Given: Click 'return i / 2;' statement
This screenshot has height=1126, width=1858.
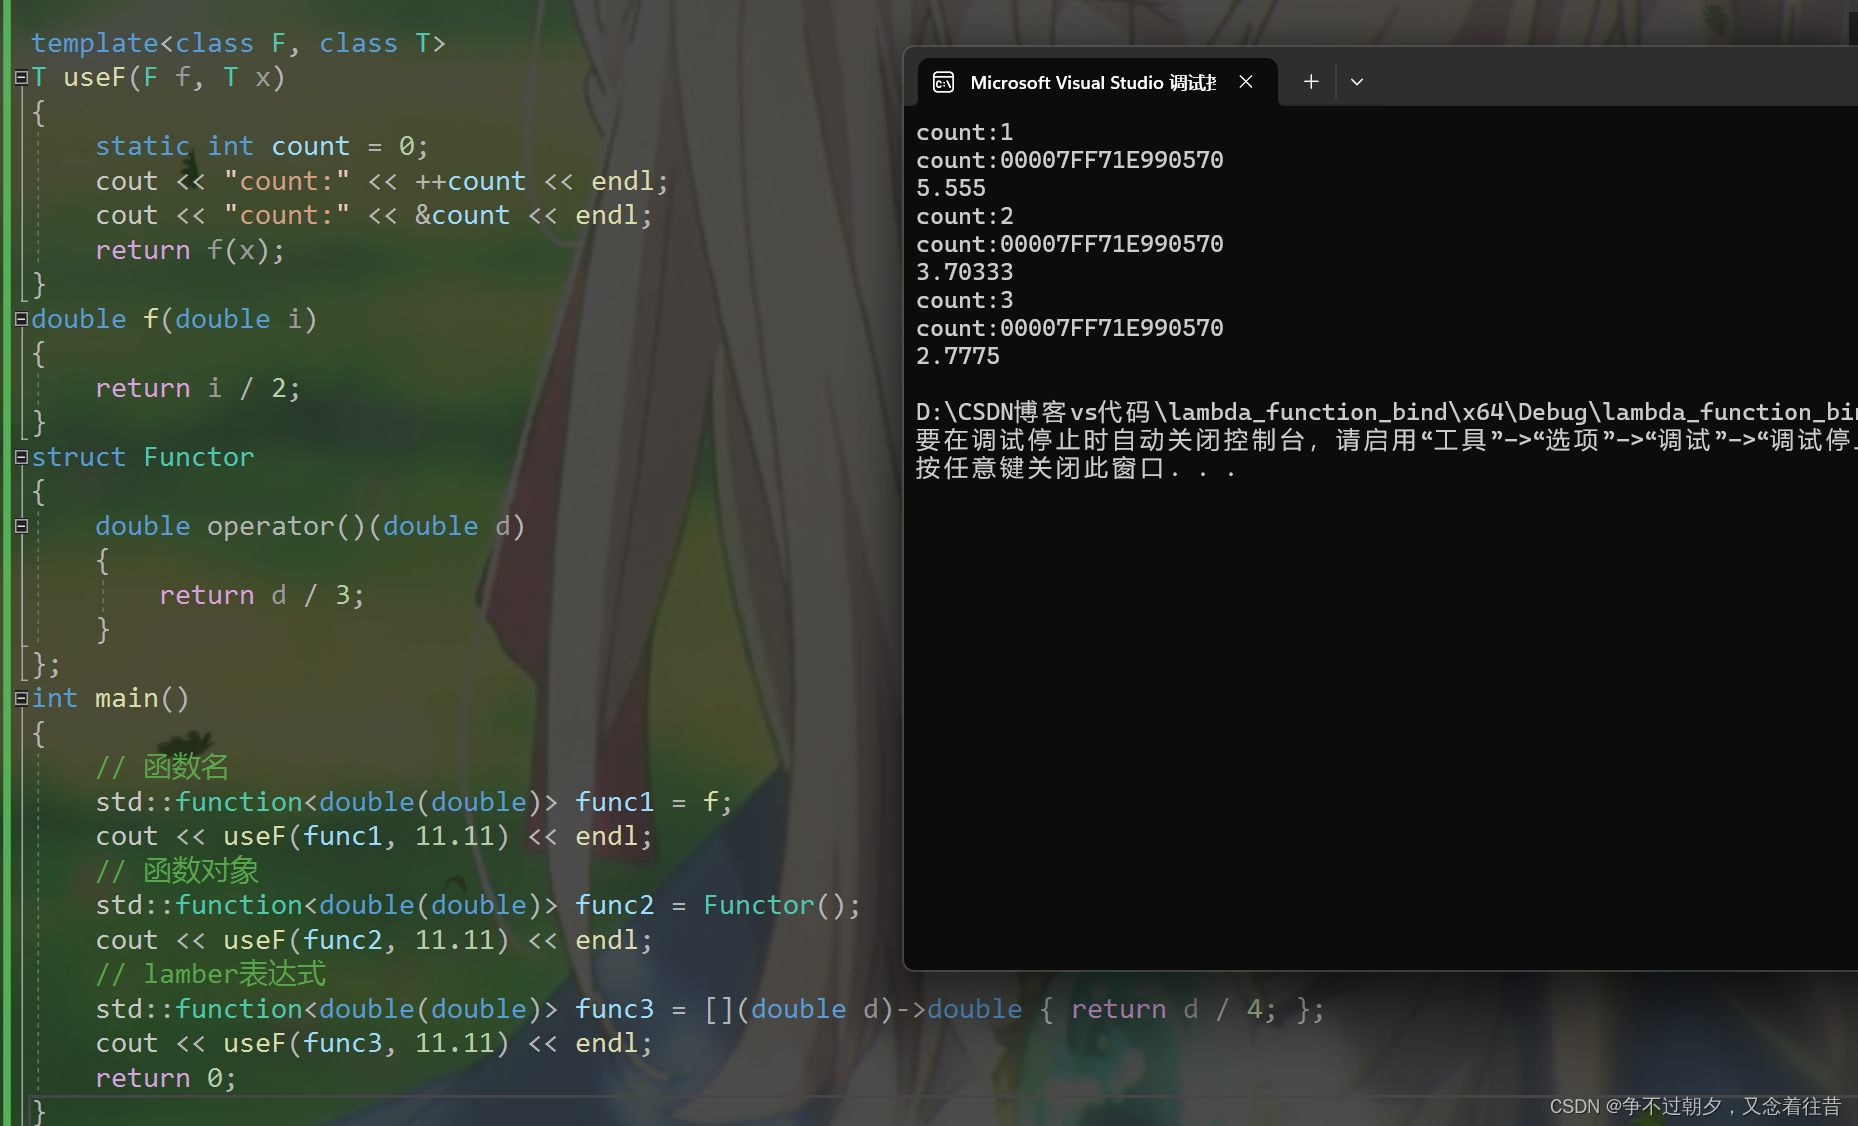Looking at the screenshot, I should [x=198, y=388].
